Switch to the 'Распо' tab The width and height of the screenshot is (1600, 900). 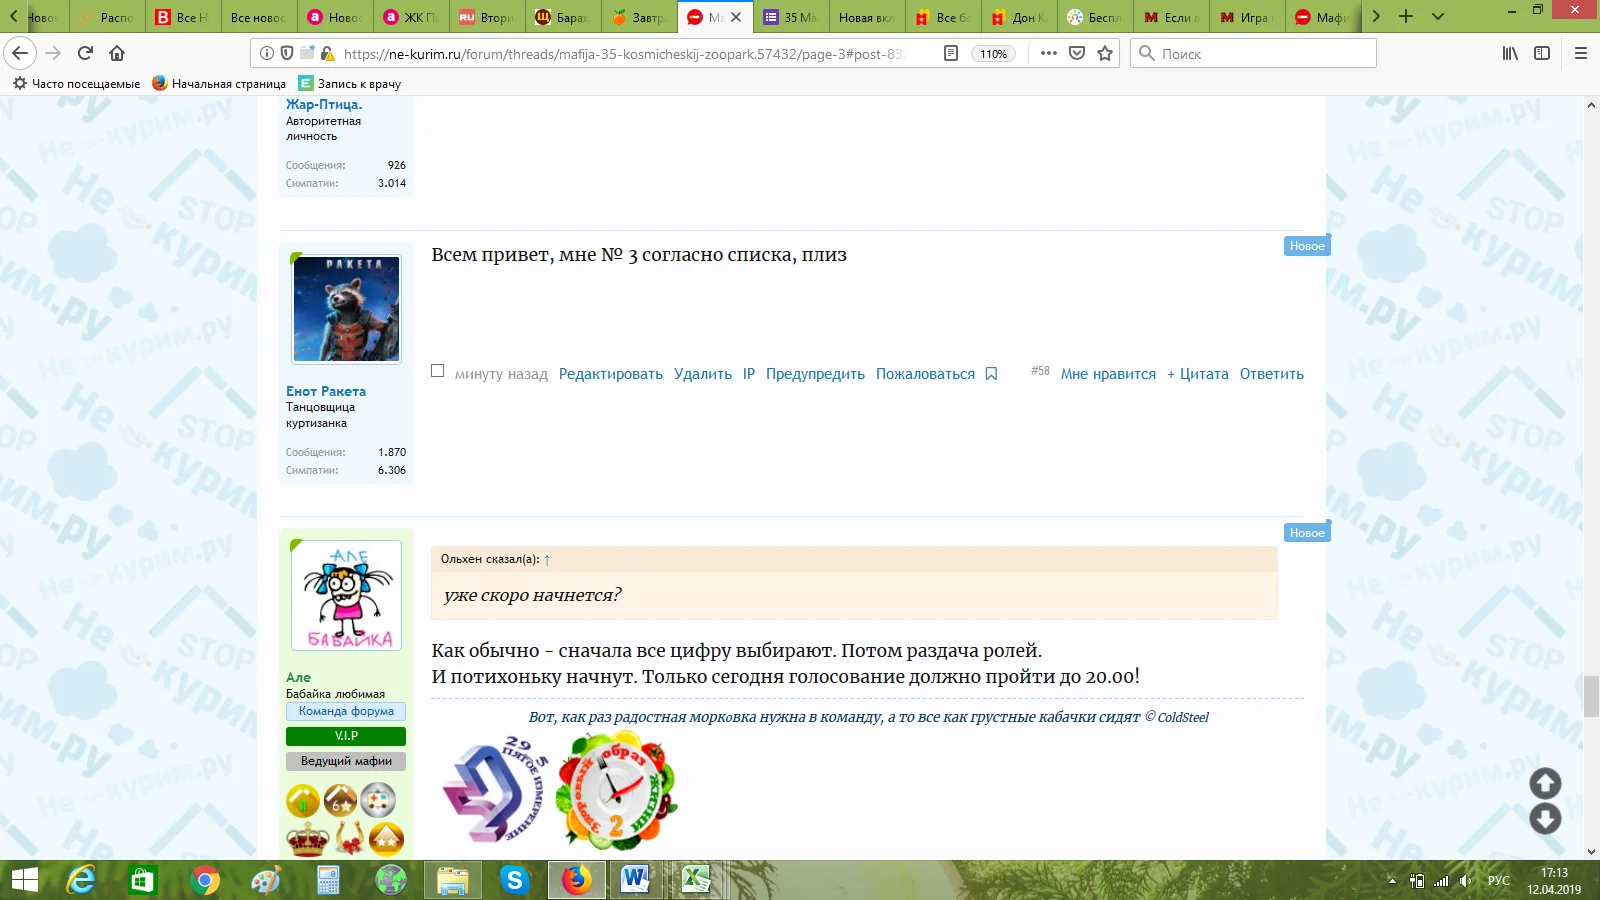pos(107,17)
